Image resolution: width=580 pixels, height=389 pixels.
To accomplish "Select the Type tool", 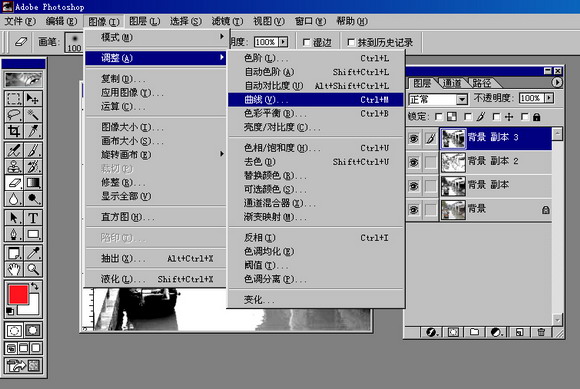I will [x=33, y=218].
